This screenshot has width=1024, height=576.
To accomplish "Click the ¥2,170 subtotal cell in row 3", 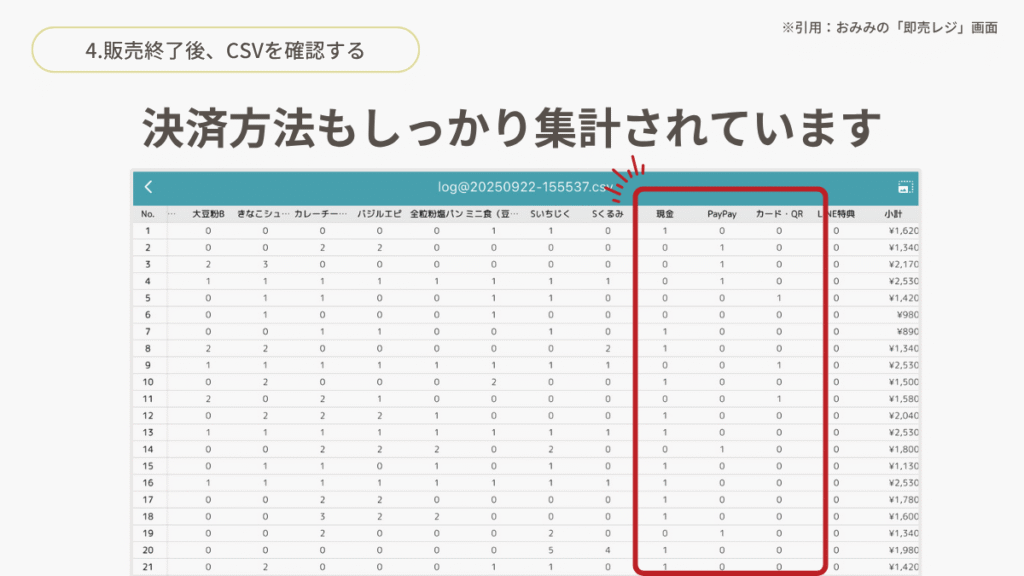I will pos(903,264).
